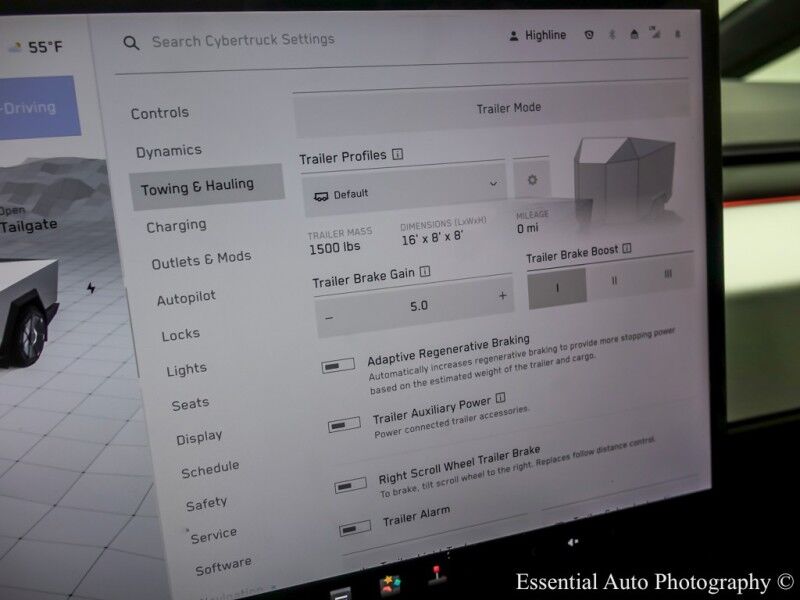
Task: Select Autopilot in the settings sidebar
Action: pyautogui.click(x=186, y=298)
